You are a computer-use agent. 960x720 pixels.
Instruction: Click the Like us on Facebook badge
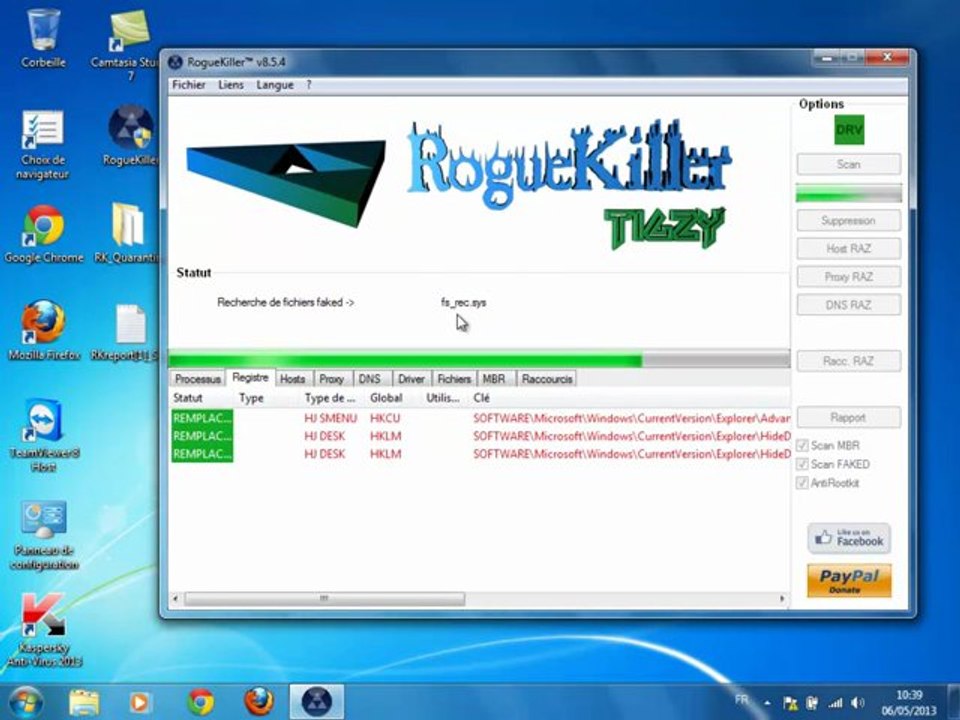click(849, 538)
